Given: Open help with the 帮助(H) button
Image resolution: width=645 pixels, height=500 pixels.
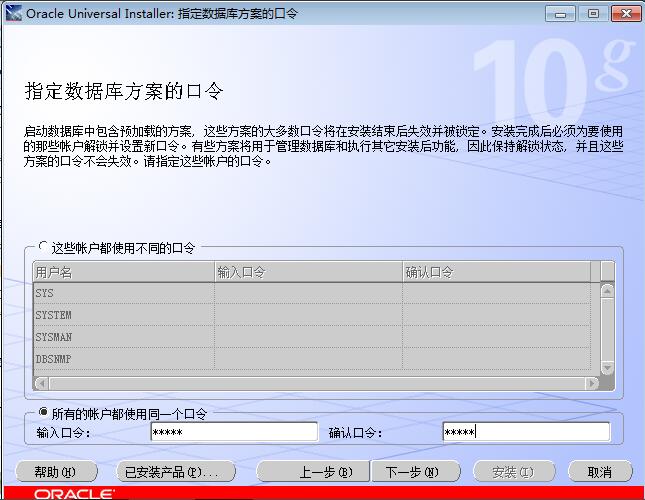Looking at the screenshot, I should click(56, 472).
